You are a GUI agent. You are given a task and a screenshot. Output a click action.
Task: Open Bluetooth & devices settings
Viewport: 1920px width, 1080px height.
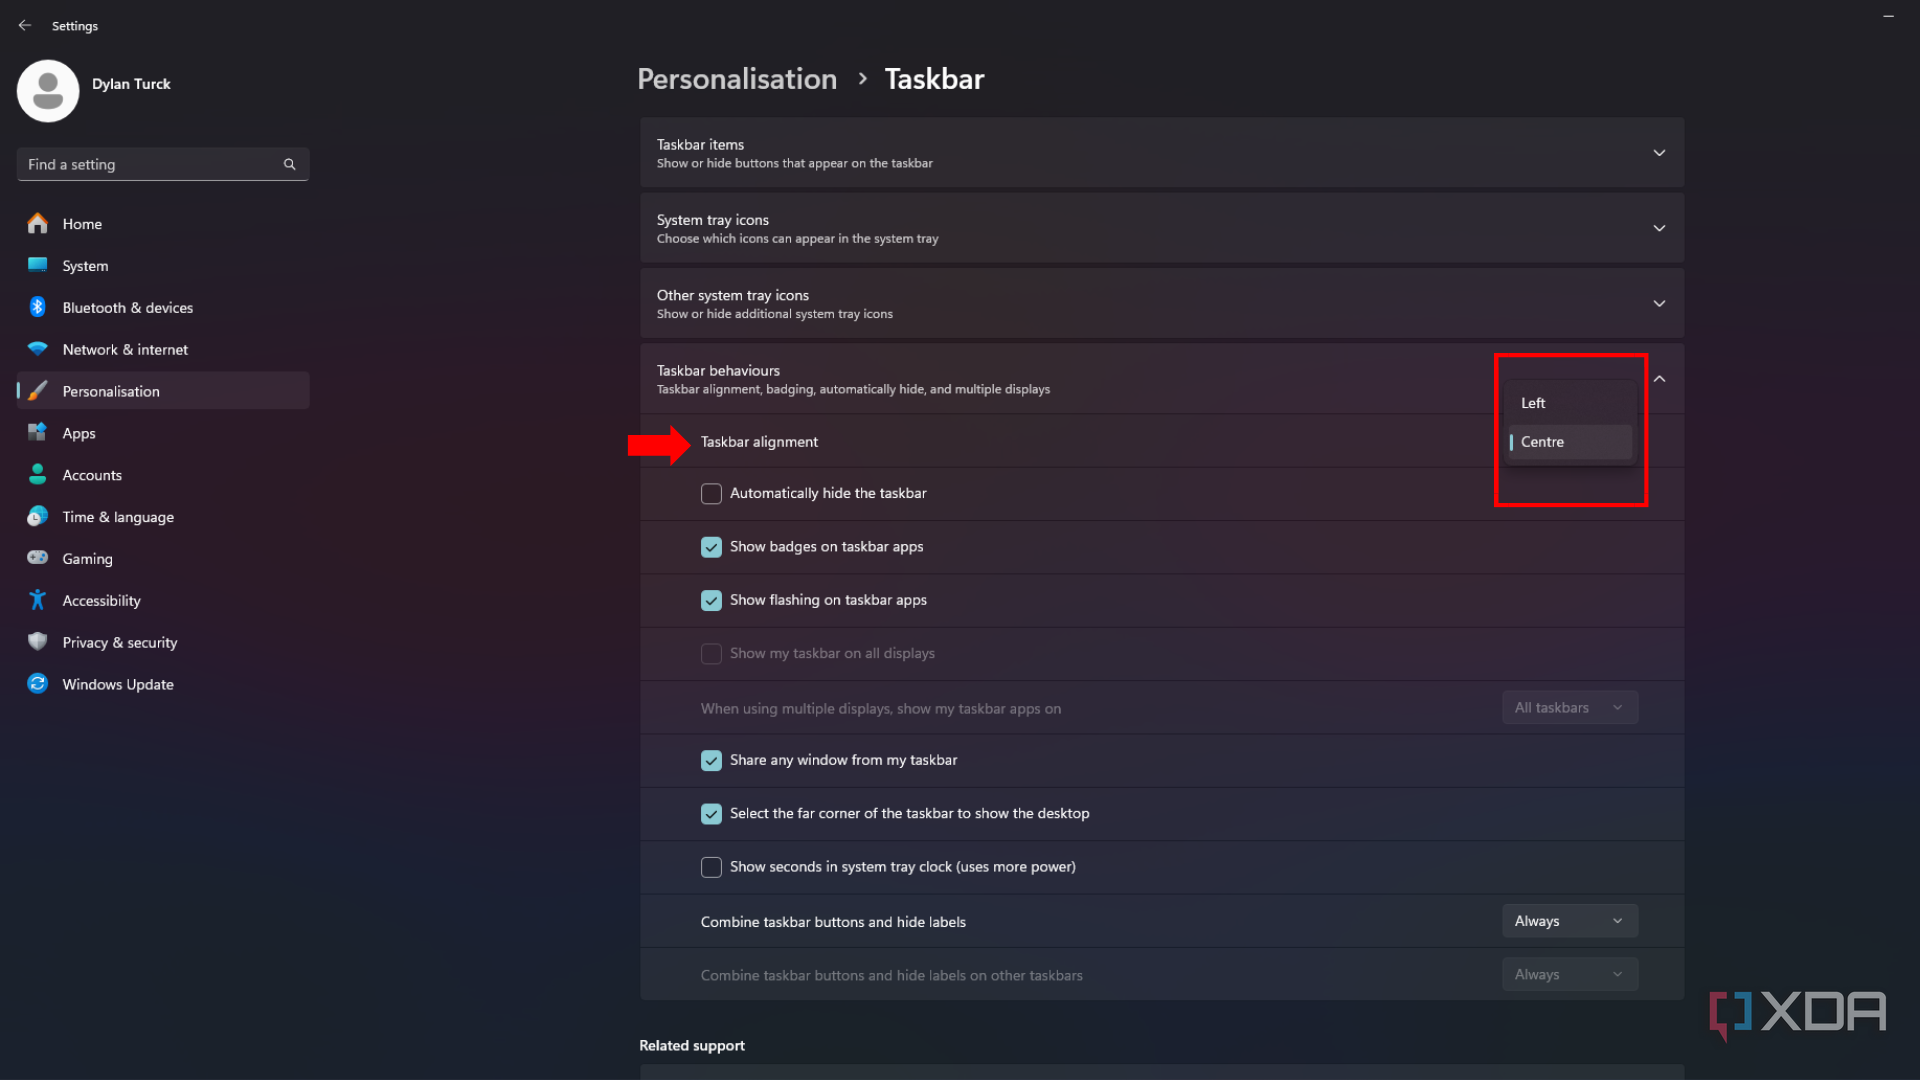[127, 307]
